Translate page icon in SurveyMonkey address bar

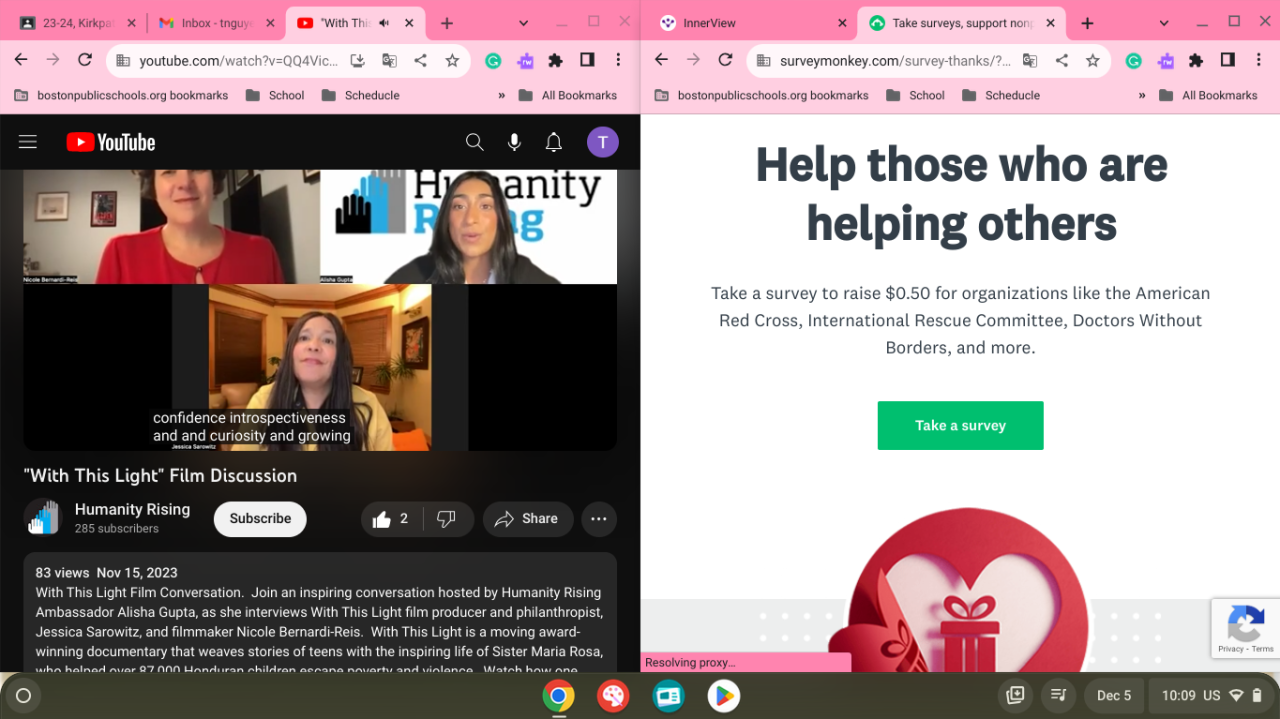pos(1029,61)
